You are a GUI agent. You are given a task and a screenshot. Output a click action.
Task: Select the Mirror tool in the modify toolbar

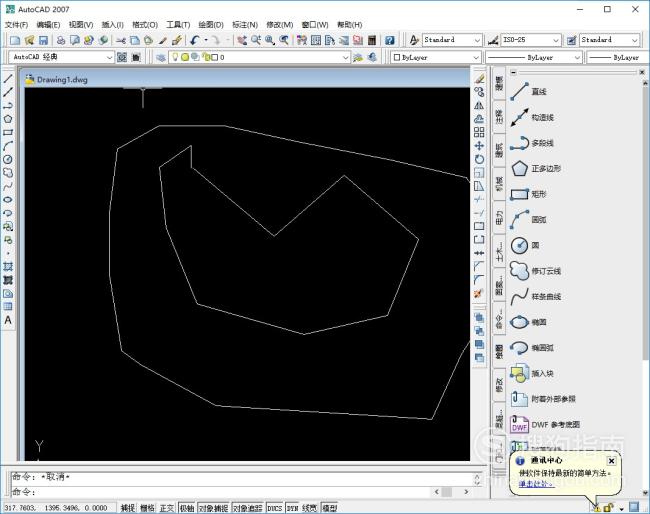pyautogui.click(x=479, y=105)
